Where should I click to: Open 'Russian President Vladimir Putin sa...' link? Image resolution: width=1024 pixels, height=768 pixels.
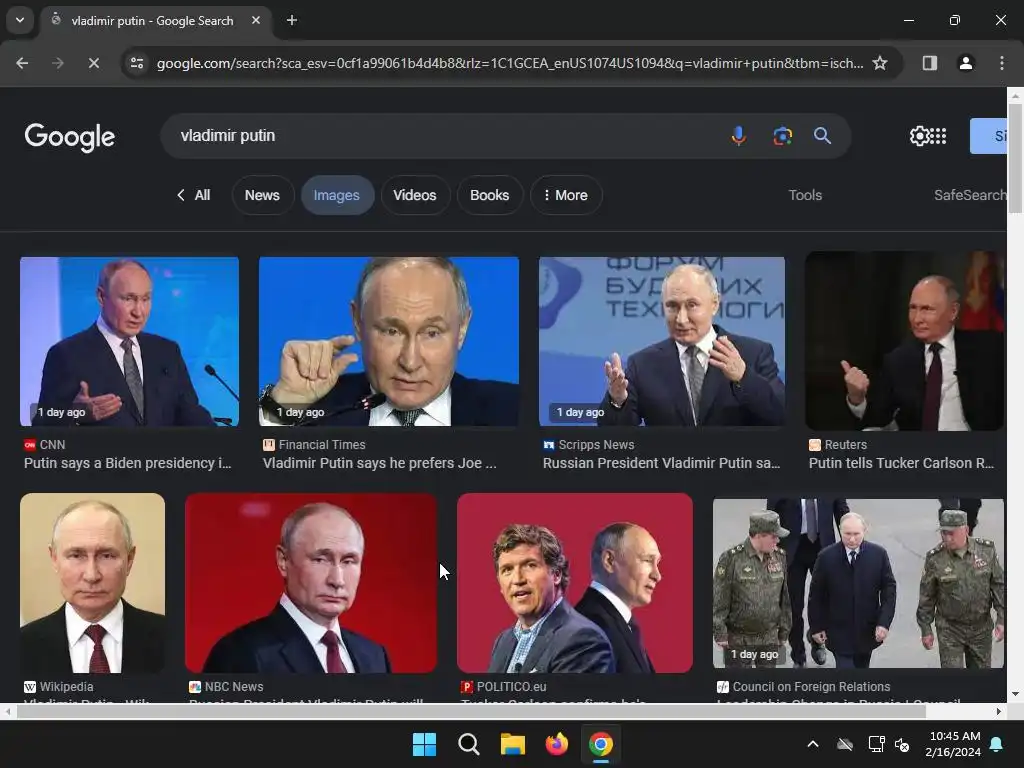pyautogui.click(x=662, y=463)
